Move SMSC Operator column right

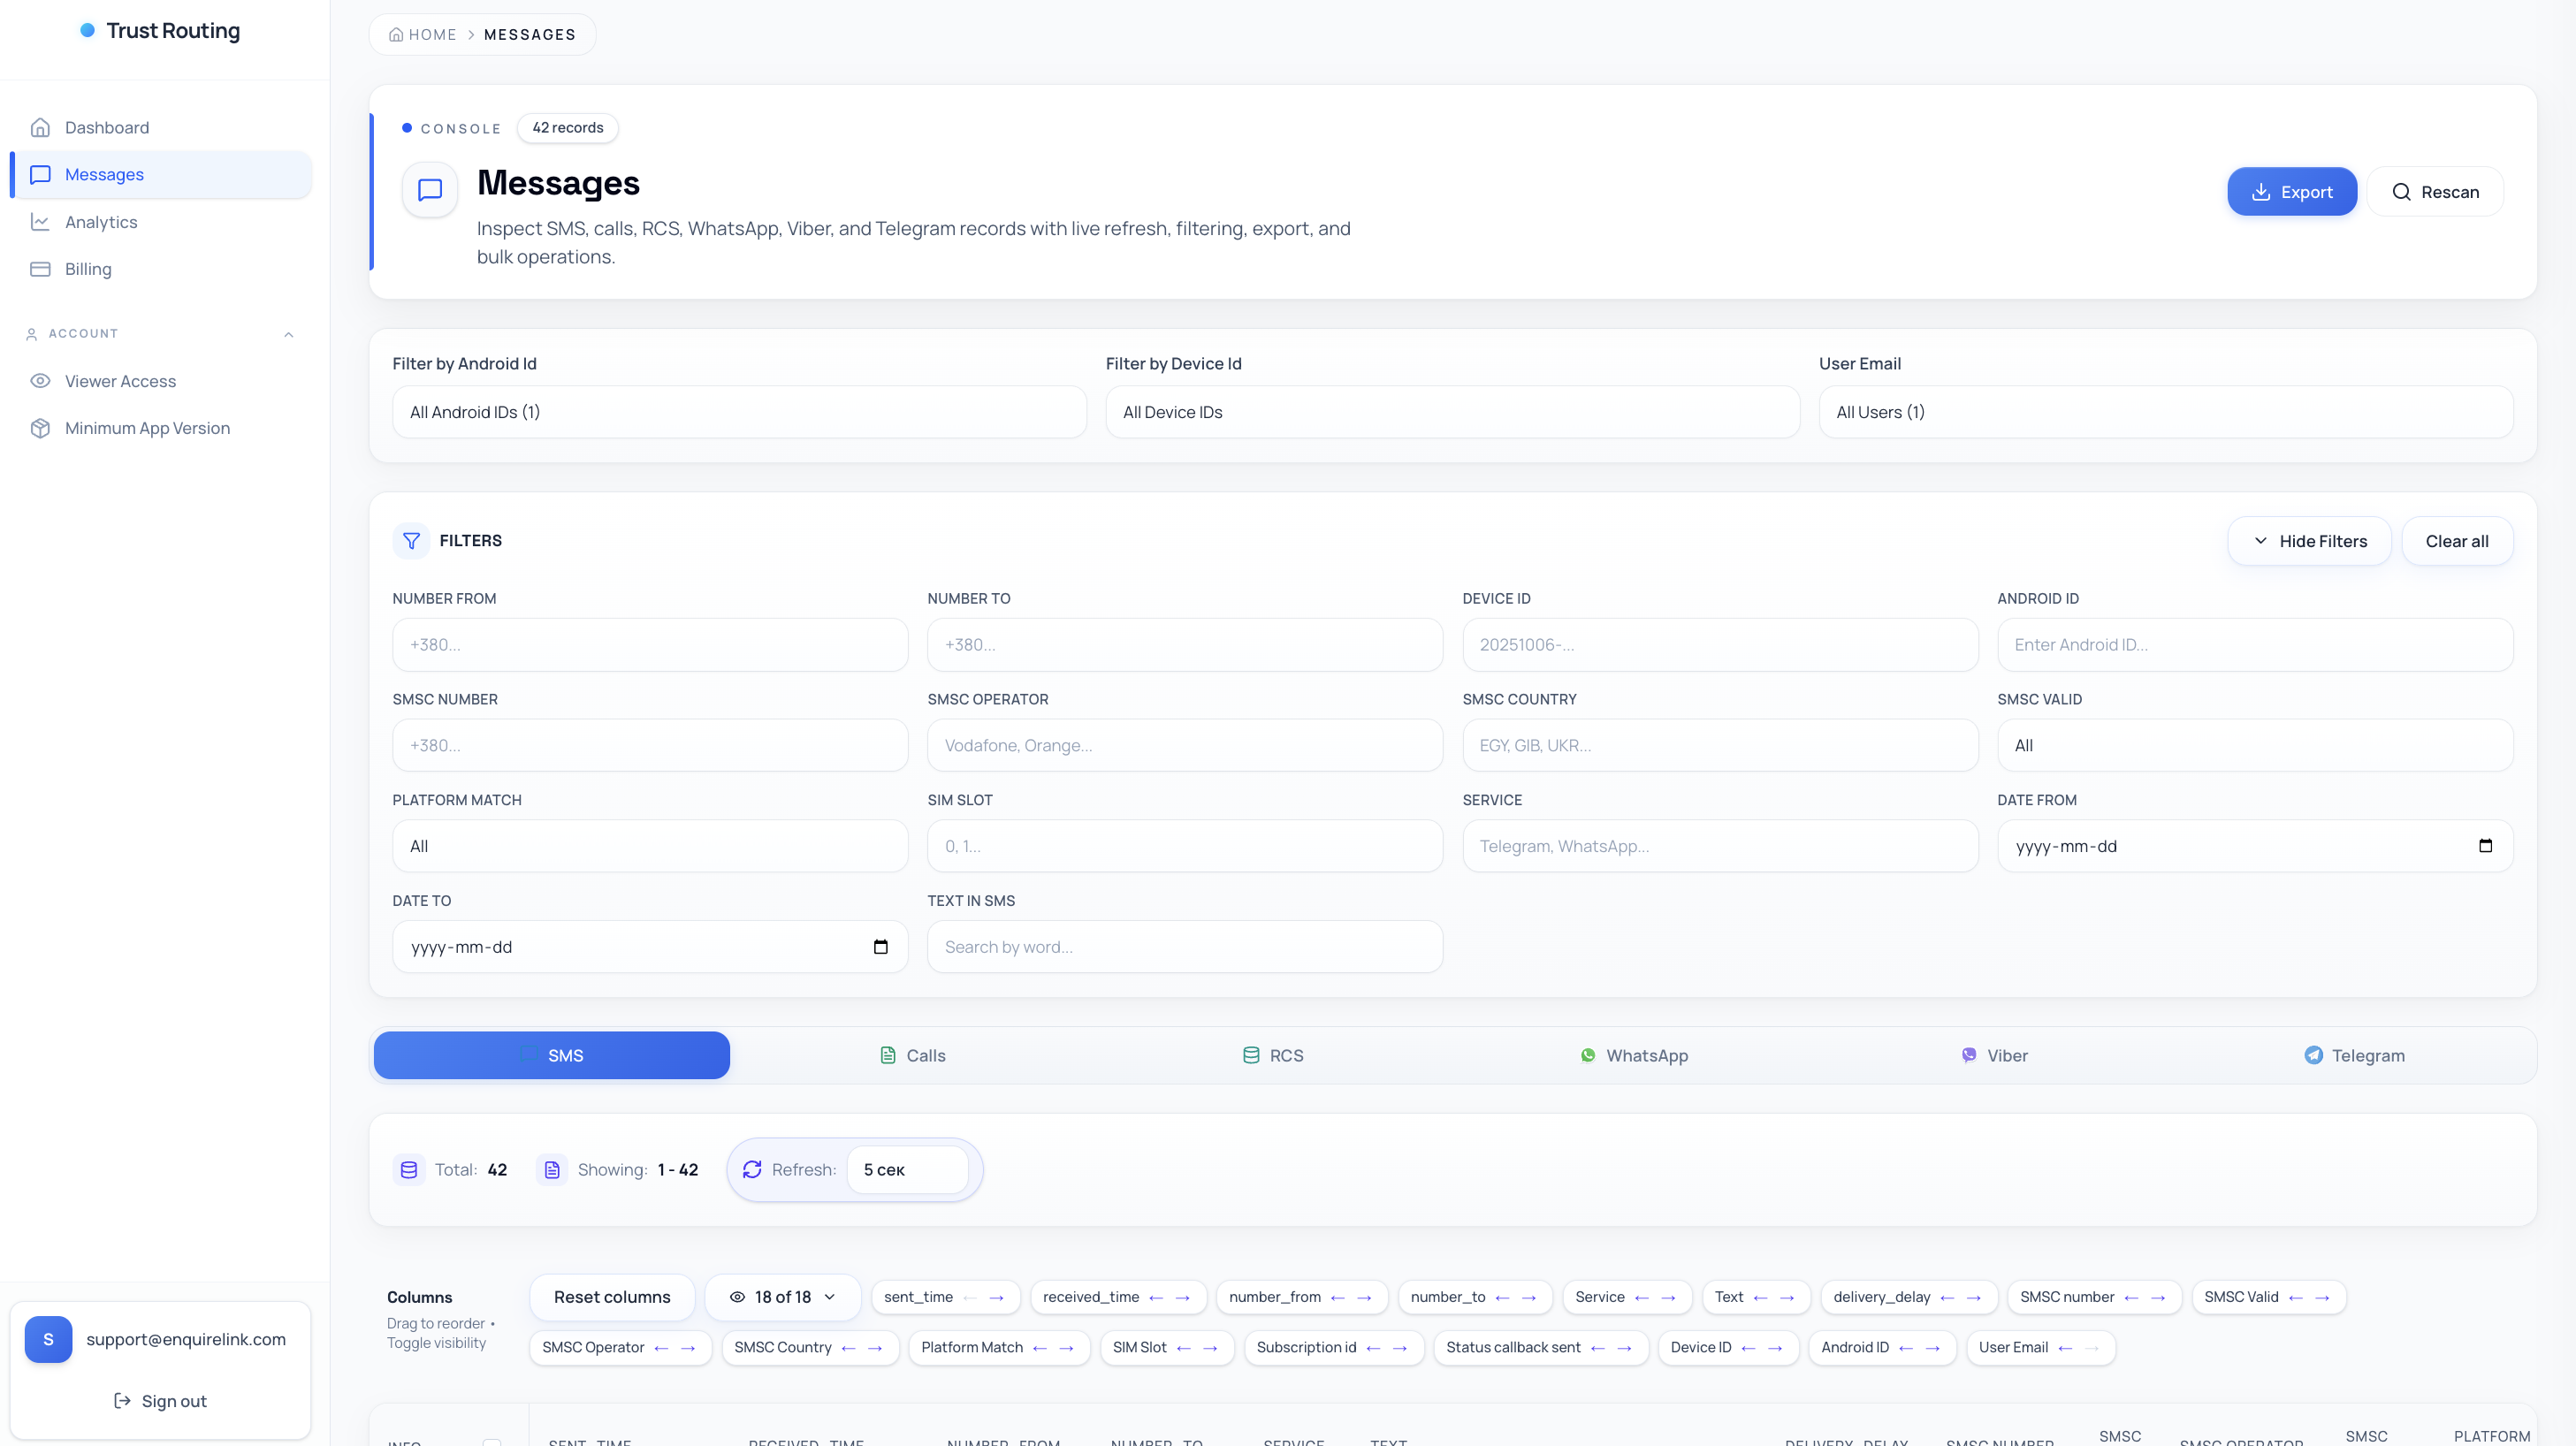tap(688, 1348)
